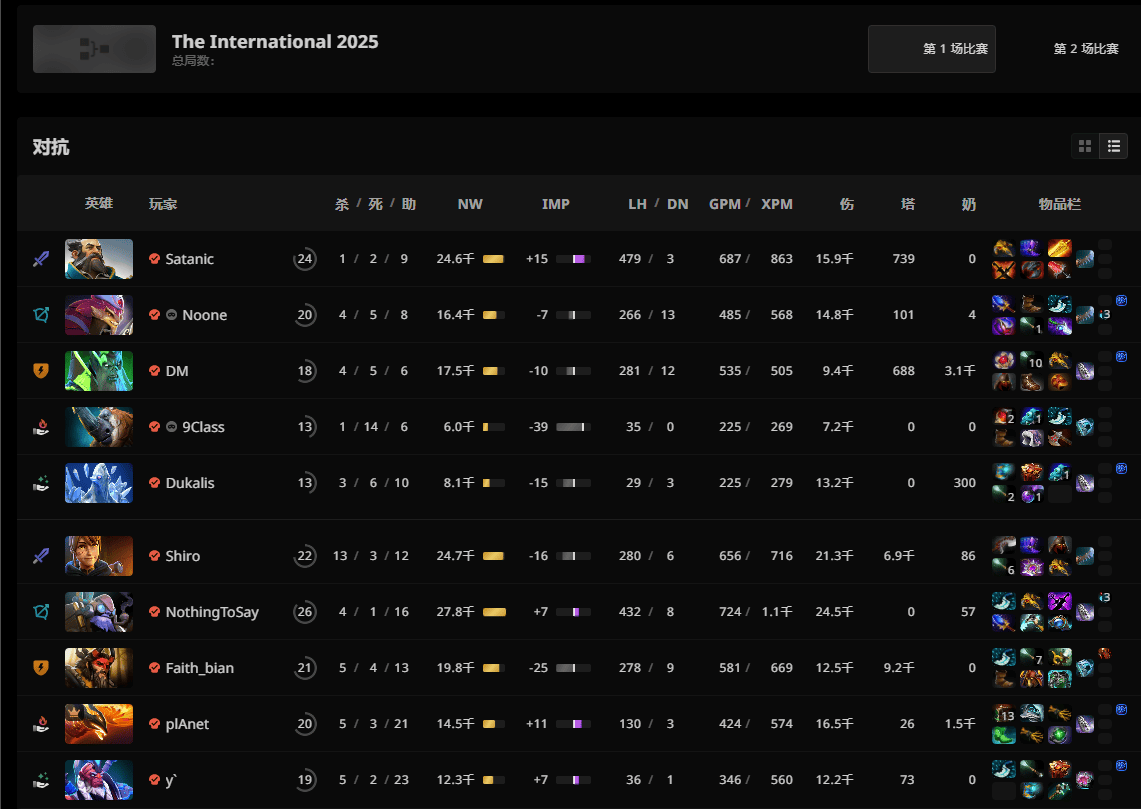
Task: Switch to list view layout
Action: (x=1113, y=147)
